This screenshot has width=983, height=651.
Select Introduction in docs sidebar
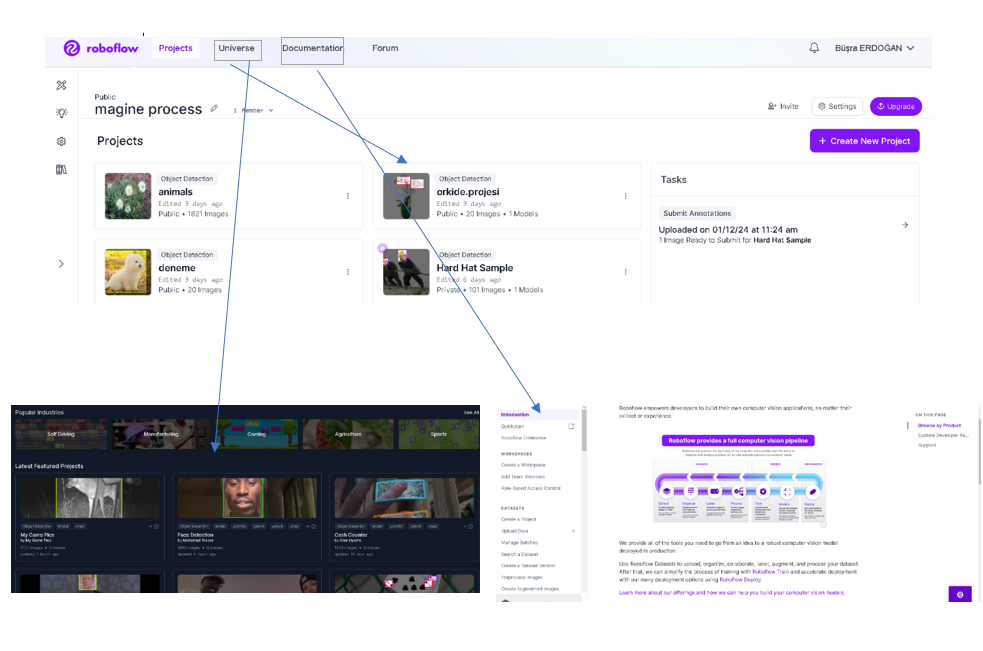pyautogui.click(x=515, y=415)
